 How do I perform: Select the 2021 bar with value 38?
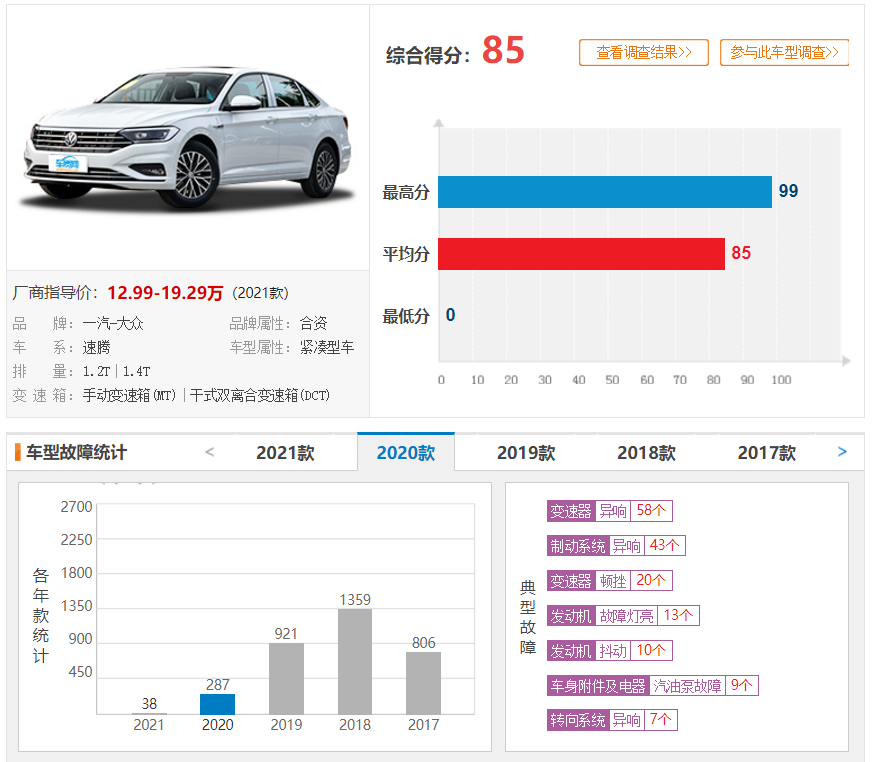coord(149,713)
